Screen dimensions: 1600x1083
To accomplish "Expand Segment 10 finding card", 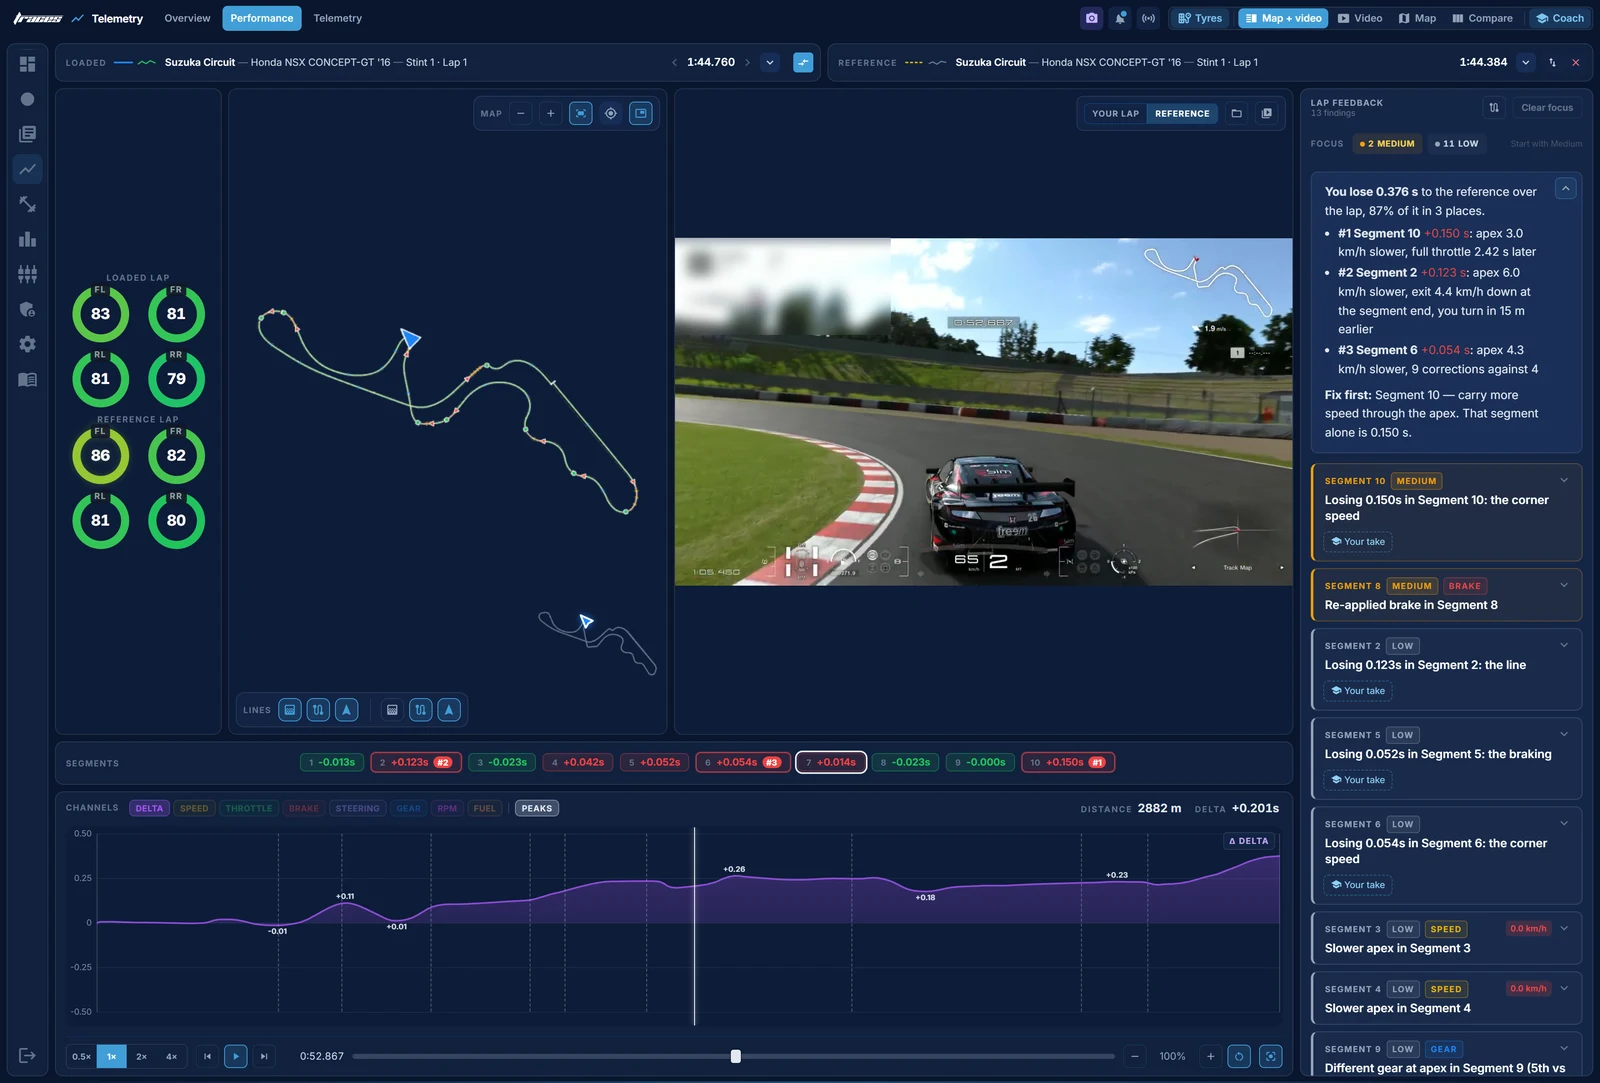I will tap(1564, 480).
